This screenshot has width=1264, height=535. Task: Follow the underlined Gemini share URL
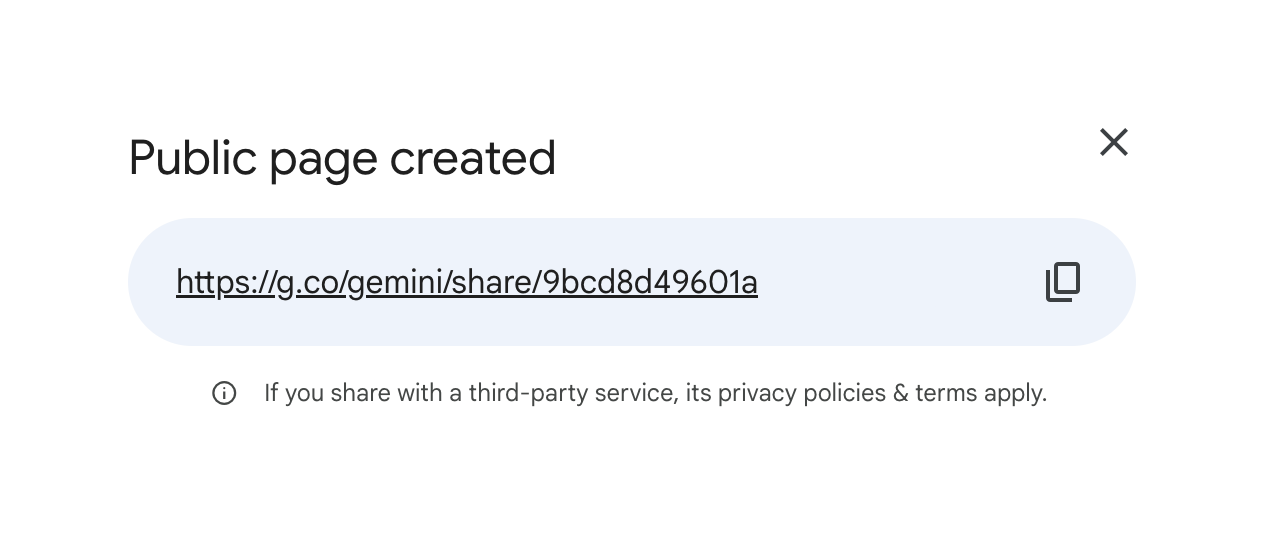466,283
